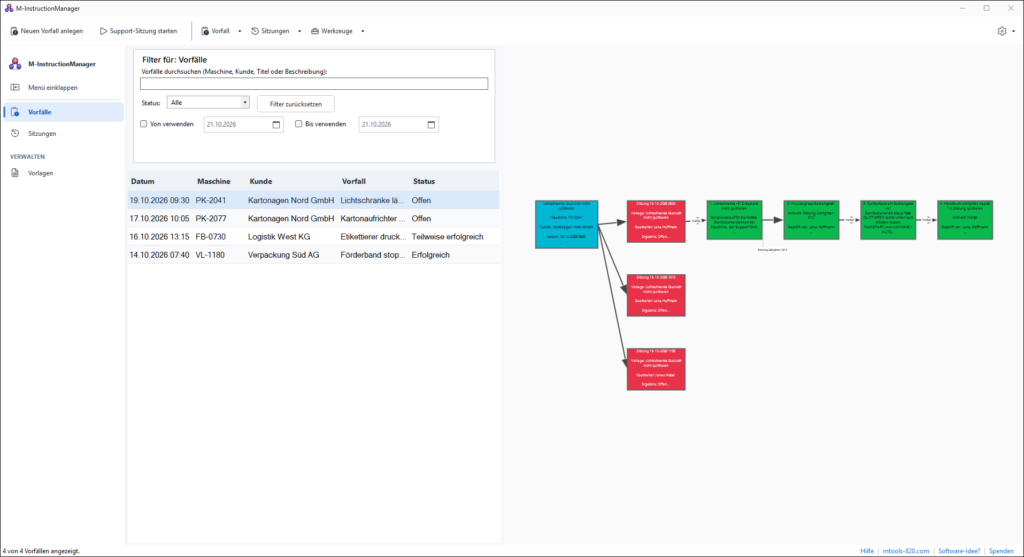This screenshot has width=1024, height=557.
Task: Click the Von date field 21.10.2026
Action: coord(244,124)
